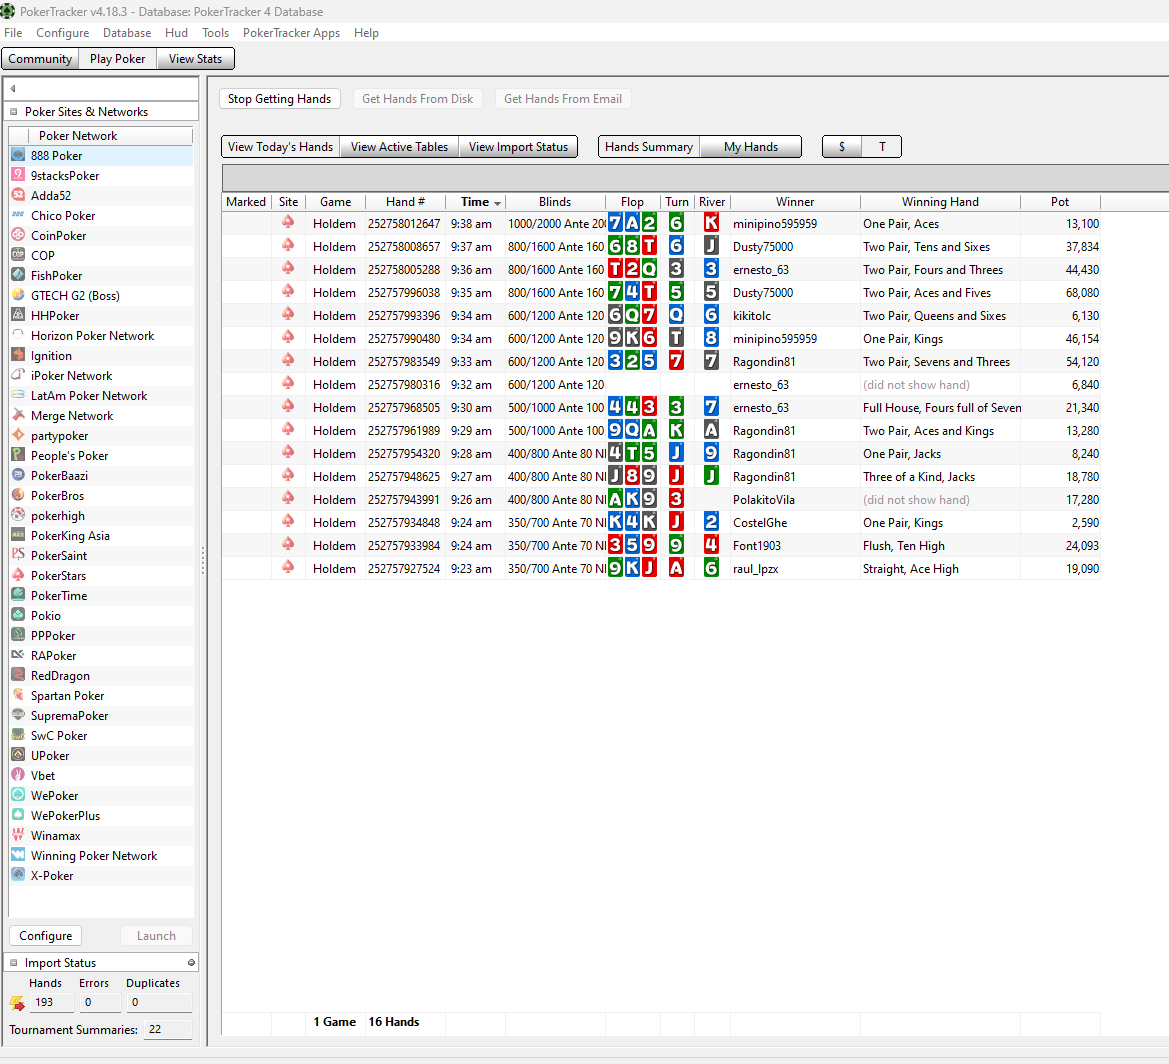Click the RedDragon icon
This screenshot has height=1064, width=1169.
click(19, 676)
